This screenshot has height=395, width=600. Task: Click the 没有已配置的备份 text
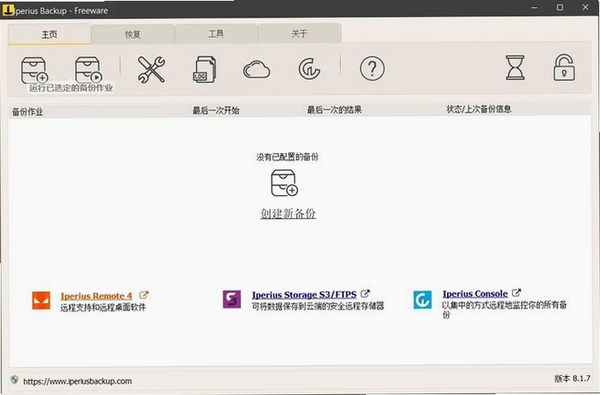pos(287,157)
